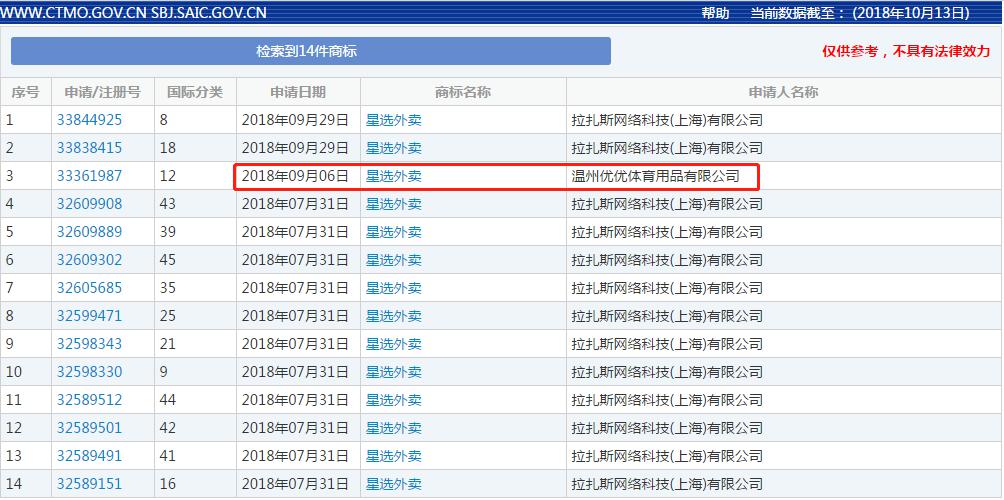Open registration number 33361987
The width and height of the screenshot is (1004, 500).
[x=89, y=176]
